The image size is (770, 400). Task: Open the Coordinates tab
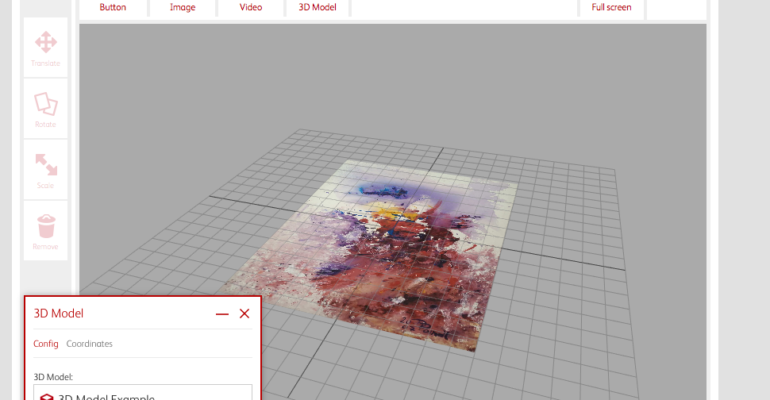[x=89, y=344]
